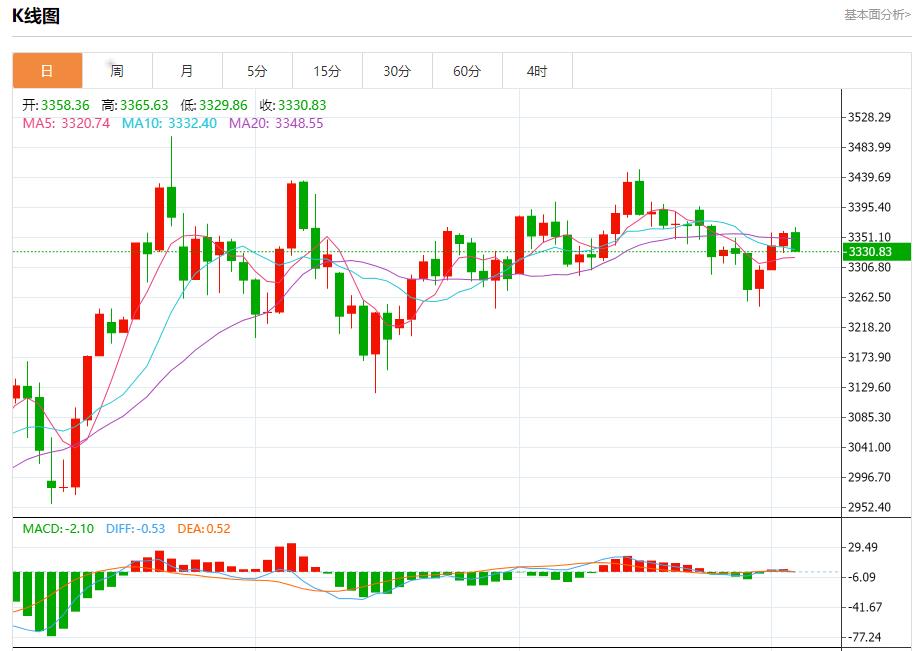Click the DEA: 0.52 label

[x=203, y=528]
